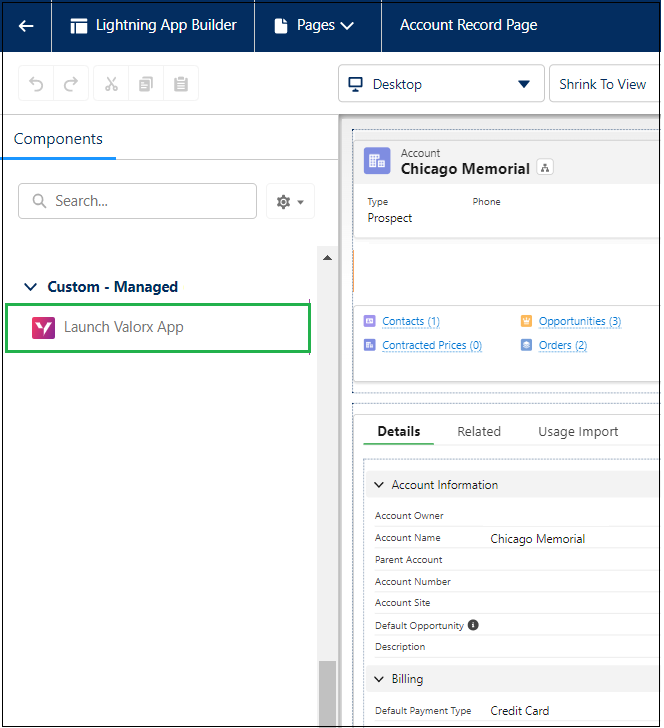Select the Components tab
Viewport: 664px width, 728px height.
[58, 139]
